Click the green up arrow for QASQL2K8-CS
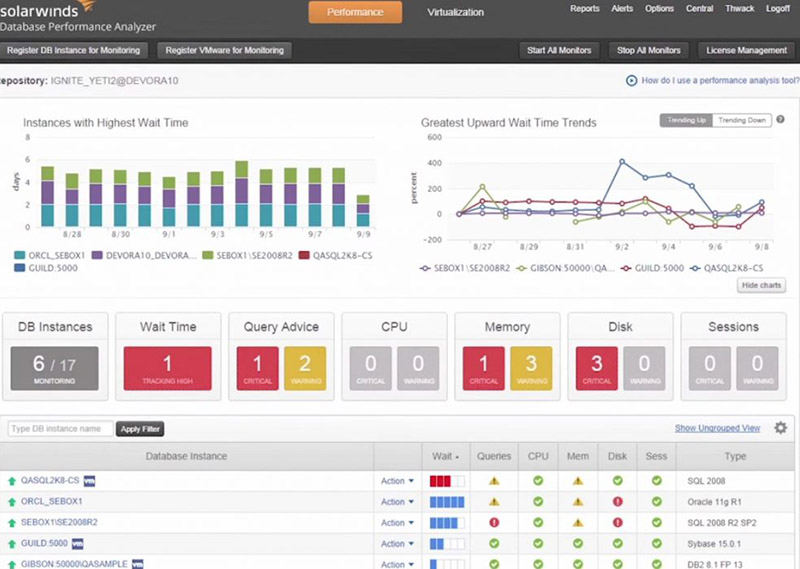 pyautogui.click(x=12, y=481)
